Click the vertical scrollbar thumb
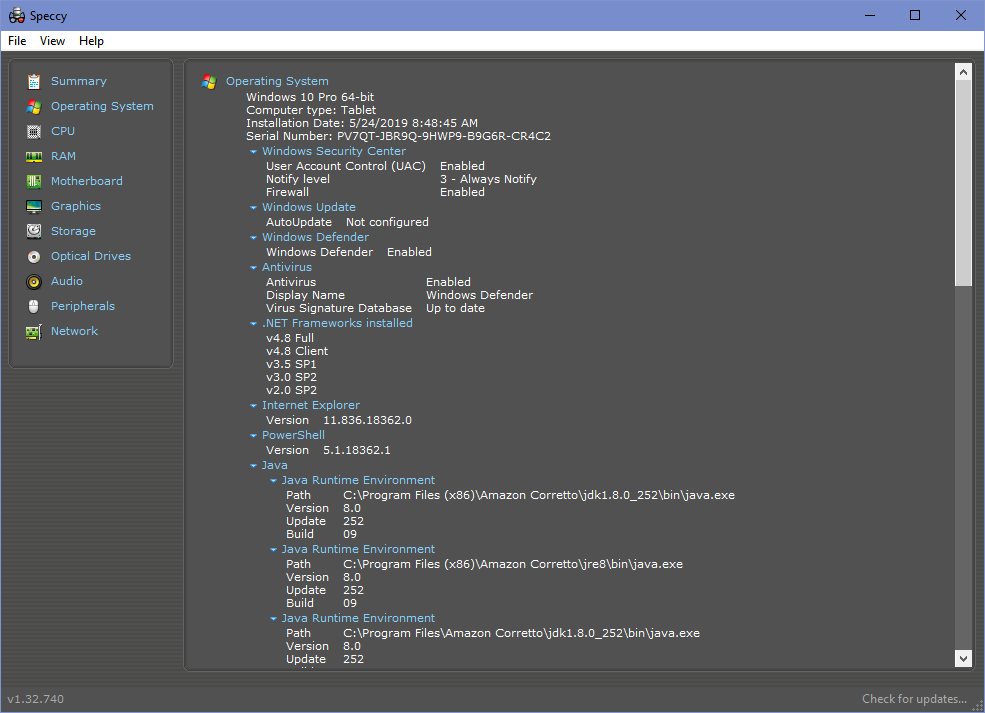The image size is (985, 713). (963, 183)
